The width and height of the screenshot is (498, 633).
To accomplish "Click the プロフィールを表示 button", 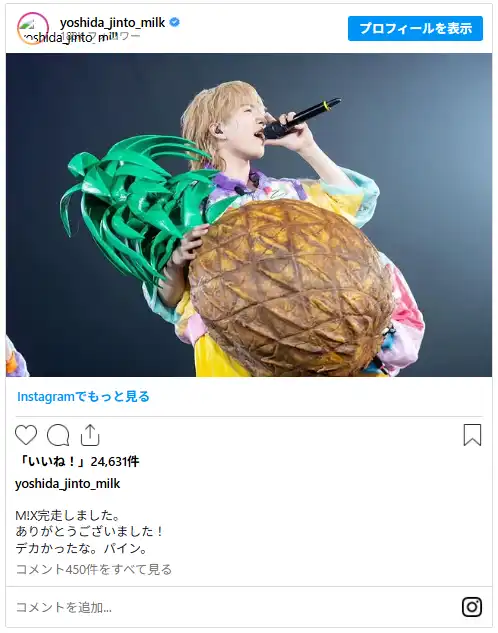I will 415,29.
